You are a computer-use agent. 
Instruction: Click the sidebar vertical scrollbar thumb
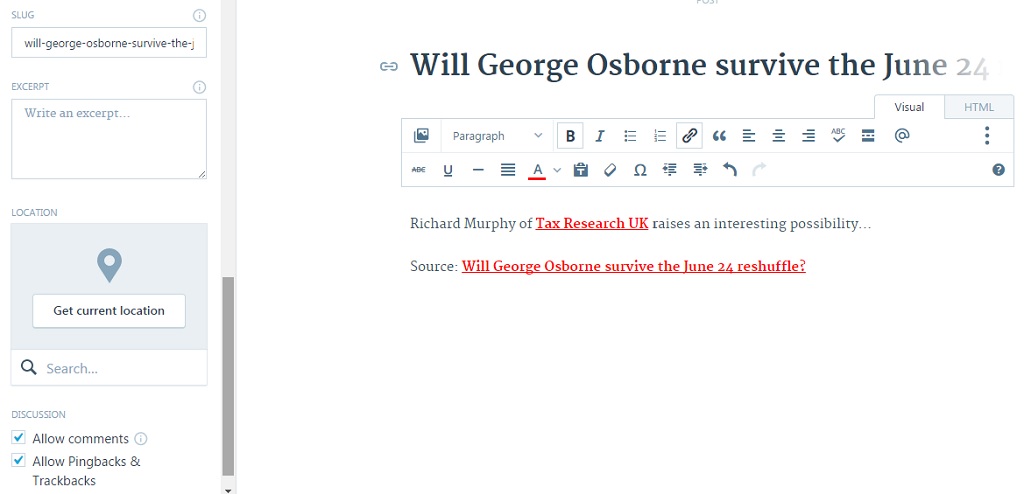click(228, 376)
